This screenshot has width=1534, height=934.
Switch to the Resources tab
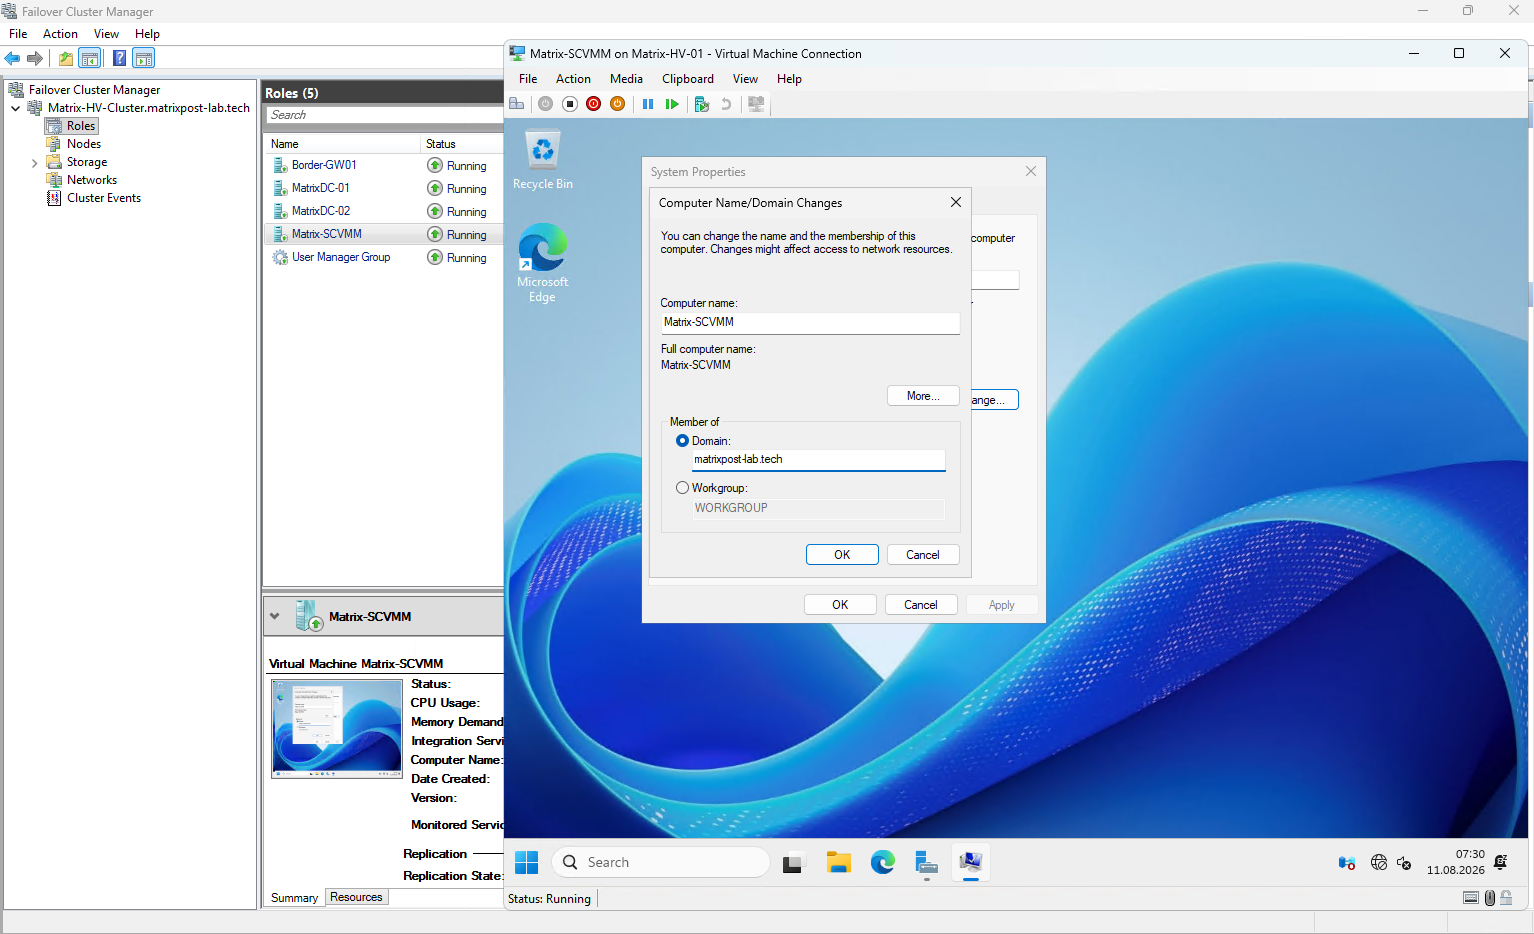[356, 897]
